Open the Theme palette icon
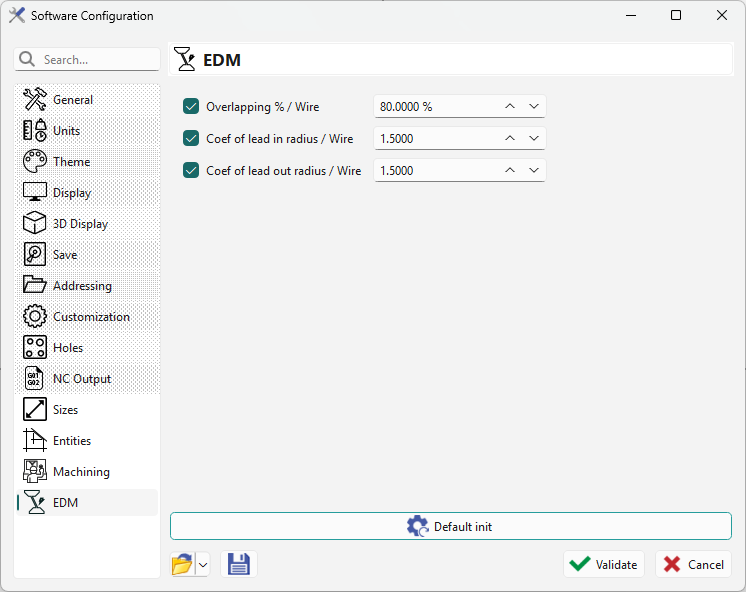746x592 pixels. tap(35, 162)
